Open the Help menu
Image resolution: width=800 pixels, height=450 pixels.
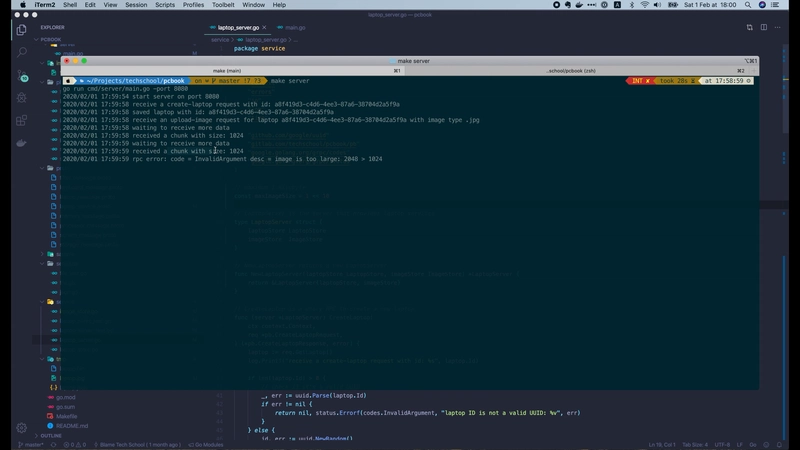coord(279,5)
